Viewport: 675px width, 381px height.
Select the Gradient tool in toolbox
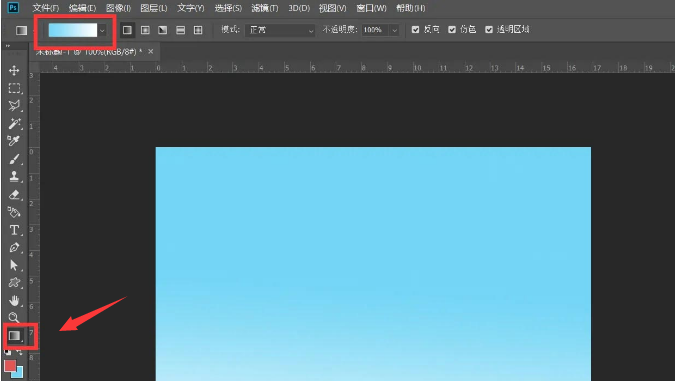[15, 335]
